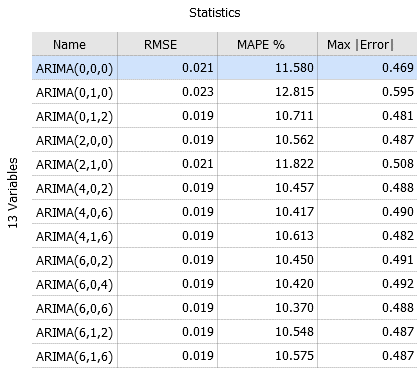Click the Name column header
417x368 pixels.
[75, 44]
